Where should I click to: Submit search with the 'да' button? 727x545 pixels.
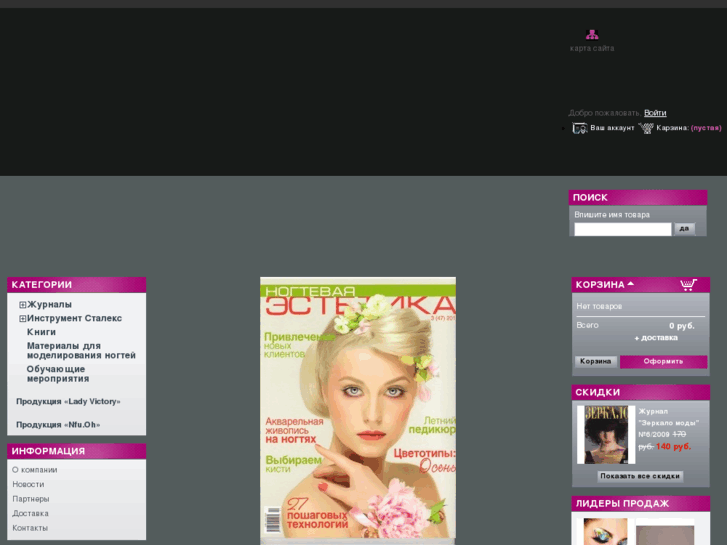click(684, 229)
